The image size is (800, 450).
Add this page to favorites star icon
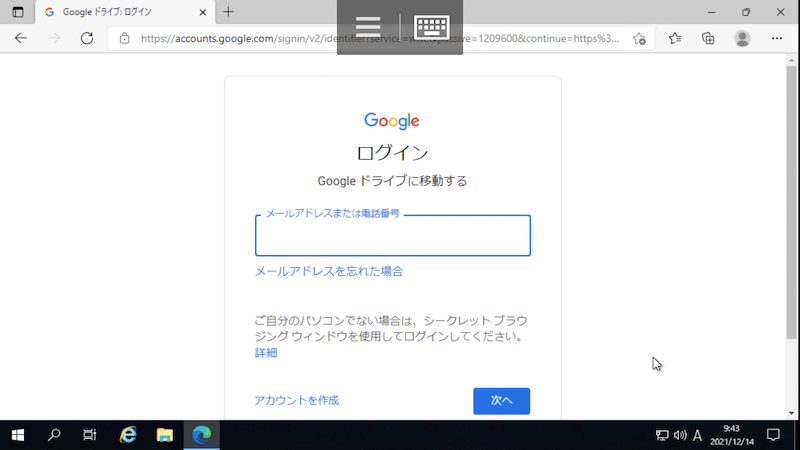639,38
